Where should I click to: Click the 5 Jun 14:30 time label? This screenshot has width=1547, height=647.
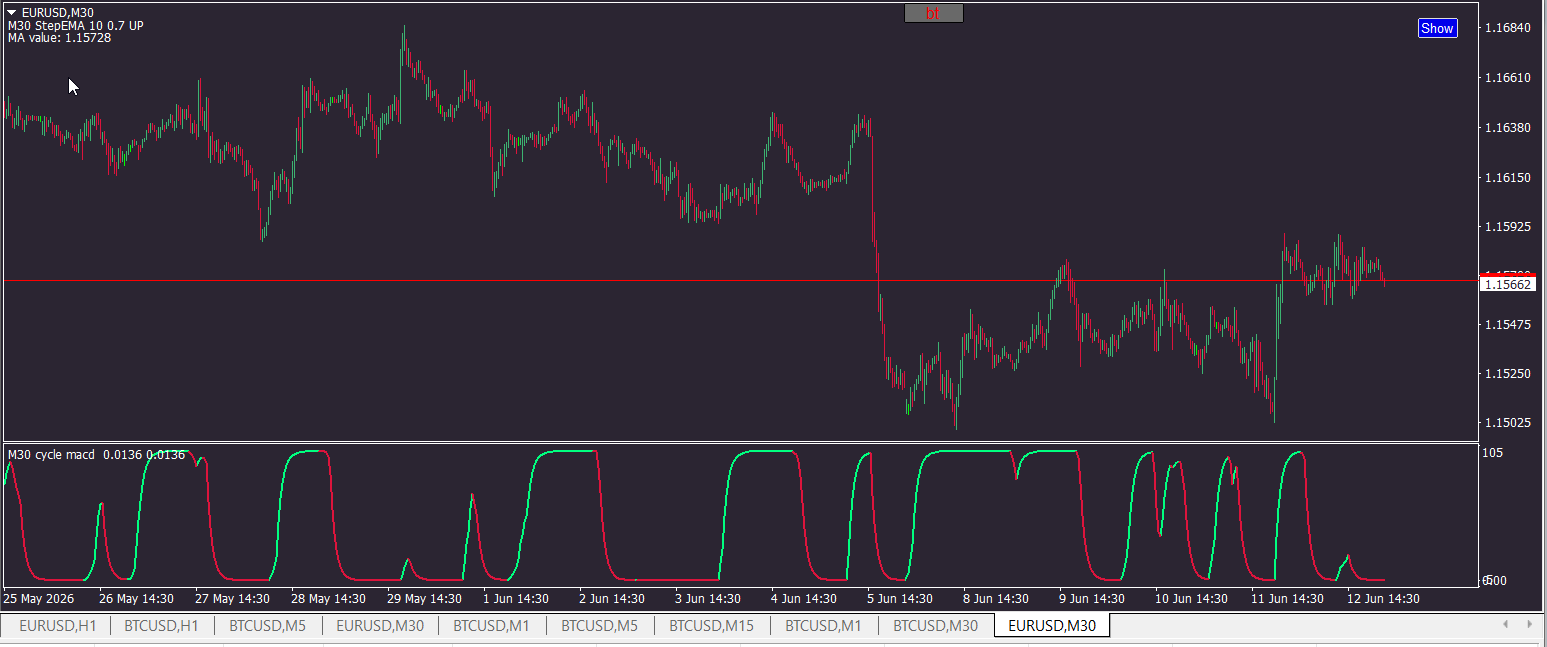click(899, 599)
